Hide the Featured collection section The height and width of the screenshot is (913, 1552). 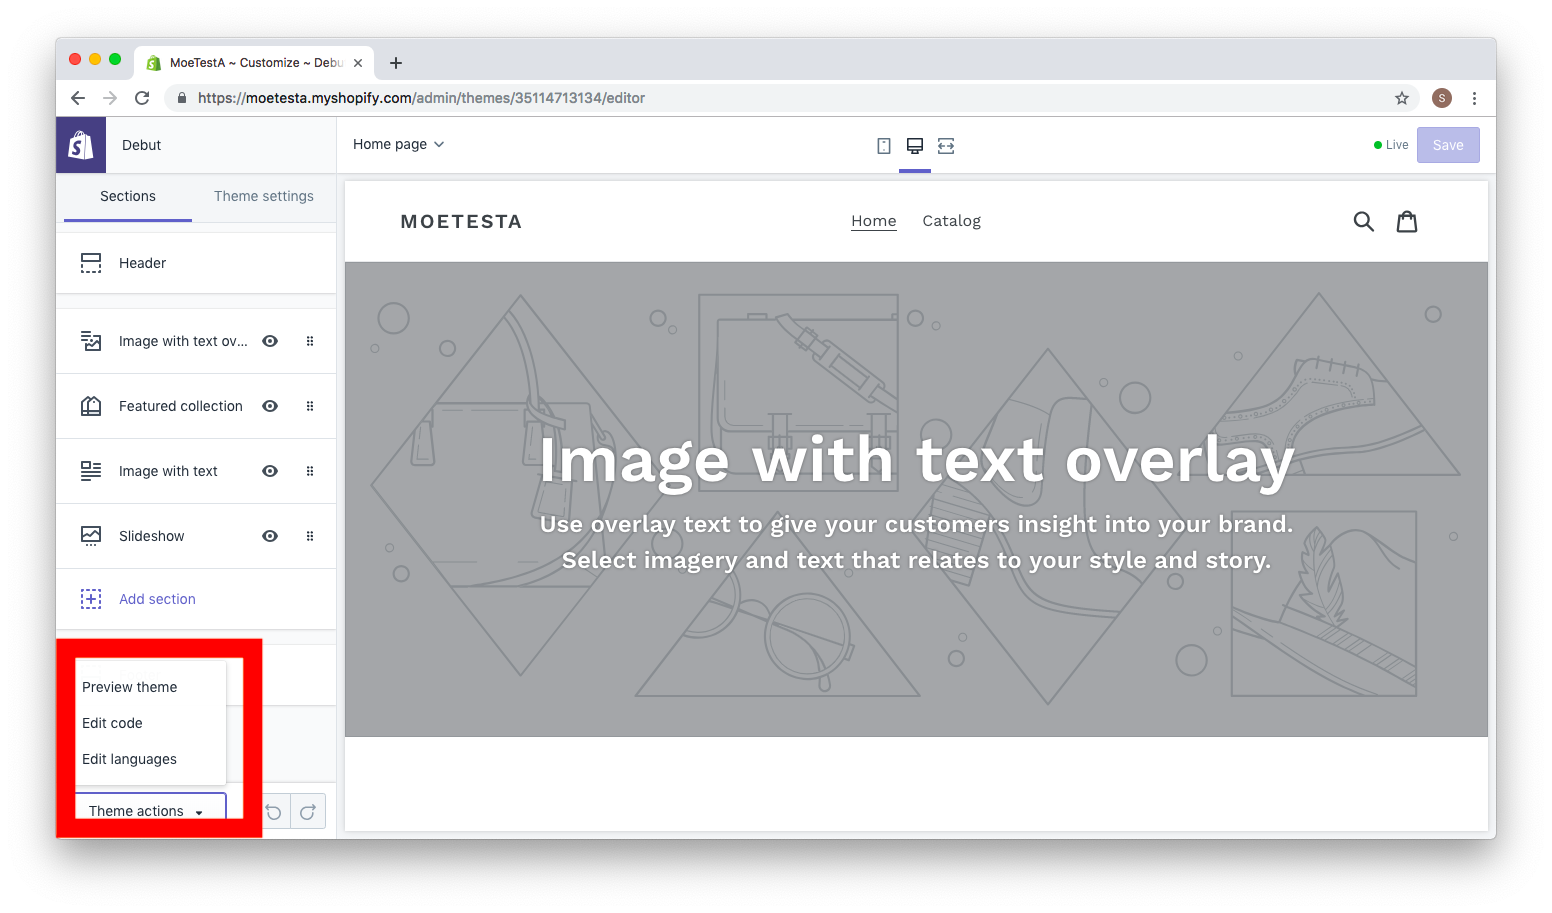pos(270,406)
